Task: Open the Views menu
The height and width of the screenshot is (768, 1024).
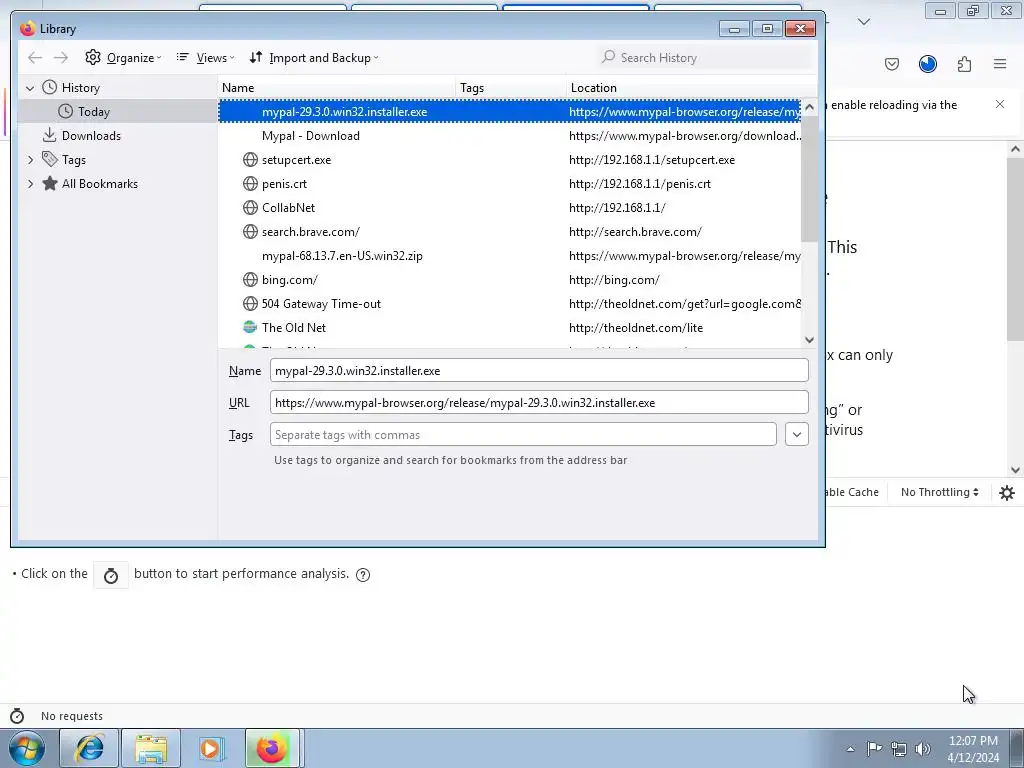Action: point(205,57)
